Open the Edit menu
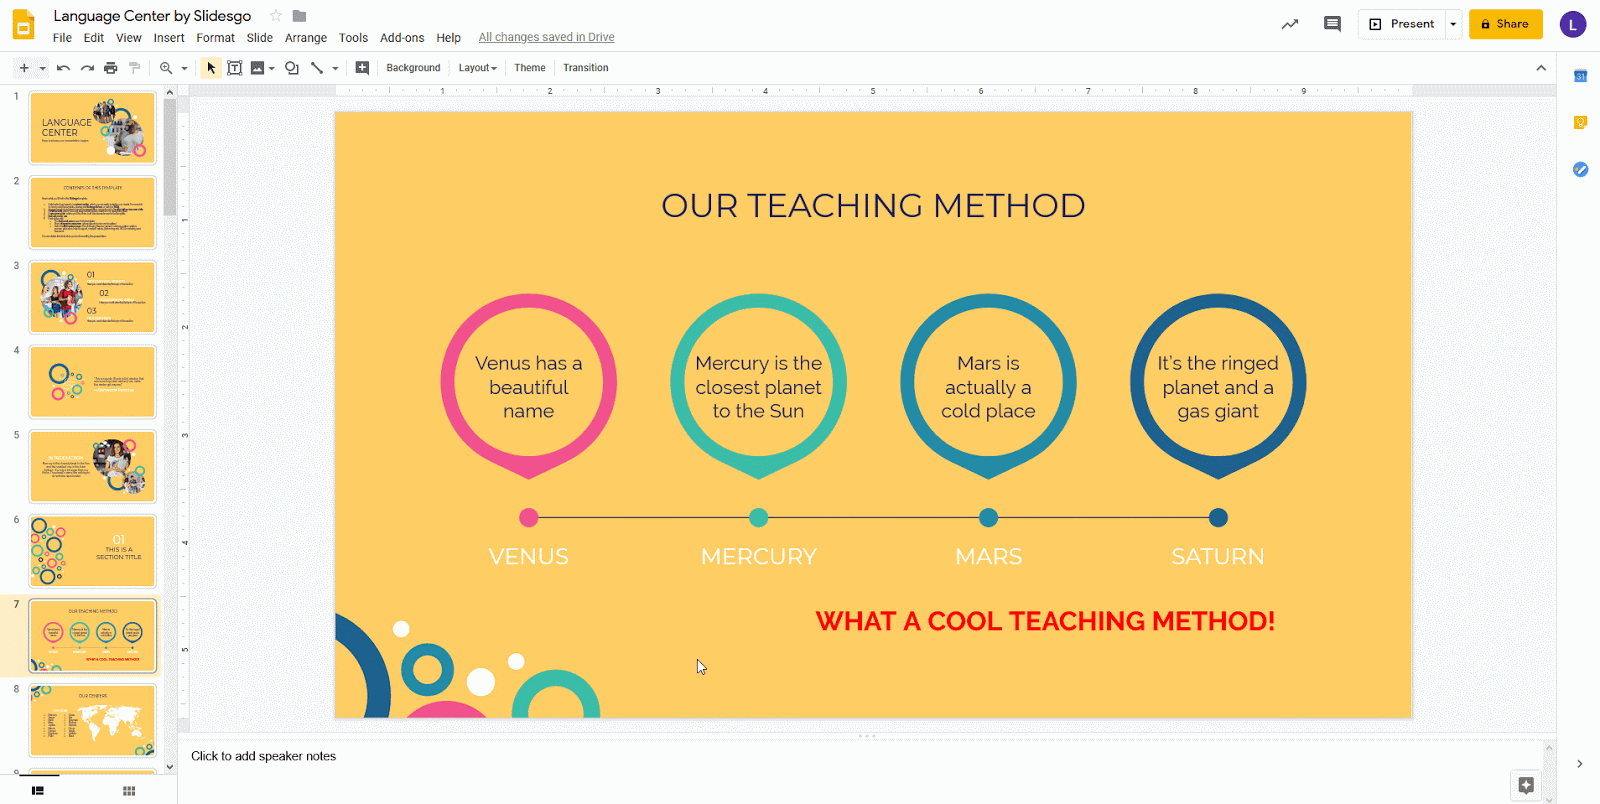This screenshot has width=1600, height=804. (x=94, y=38)
